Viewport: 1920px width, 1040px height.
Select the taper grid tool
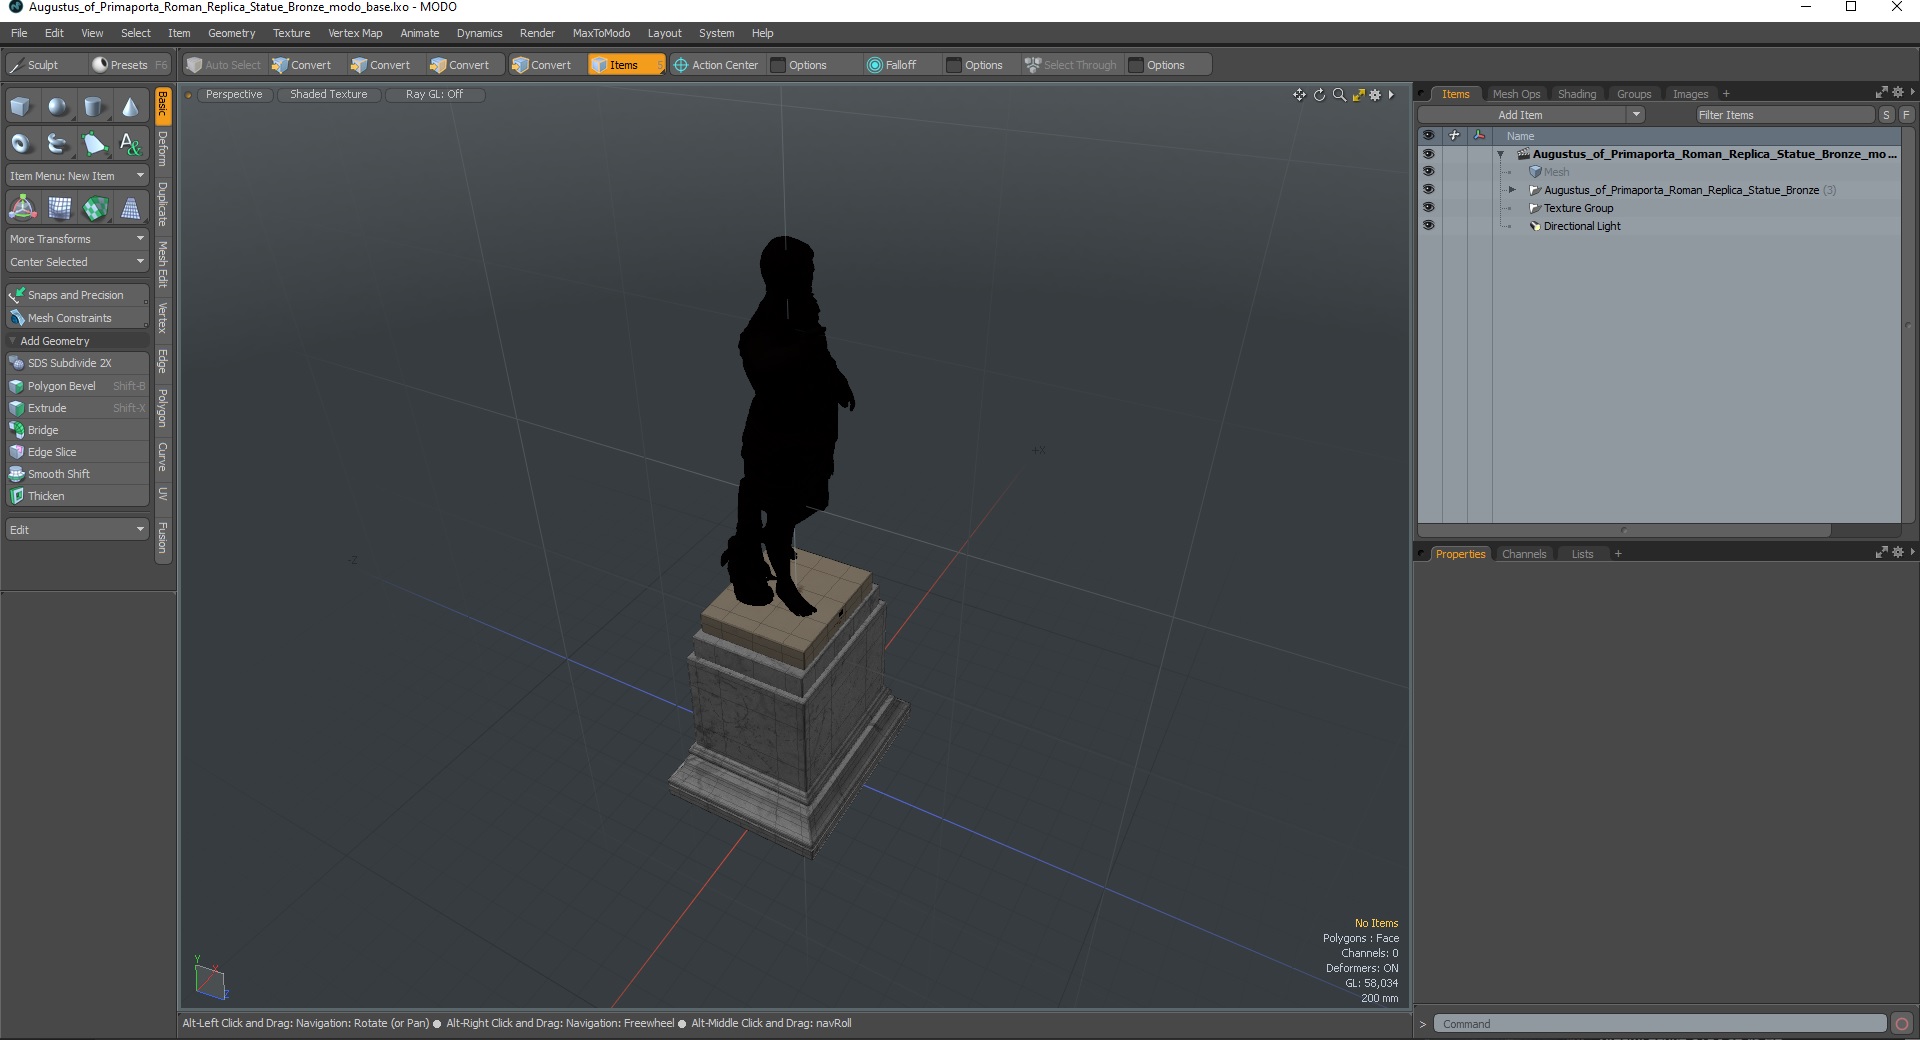click(x=131, y=208)
